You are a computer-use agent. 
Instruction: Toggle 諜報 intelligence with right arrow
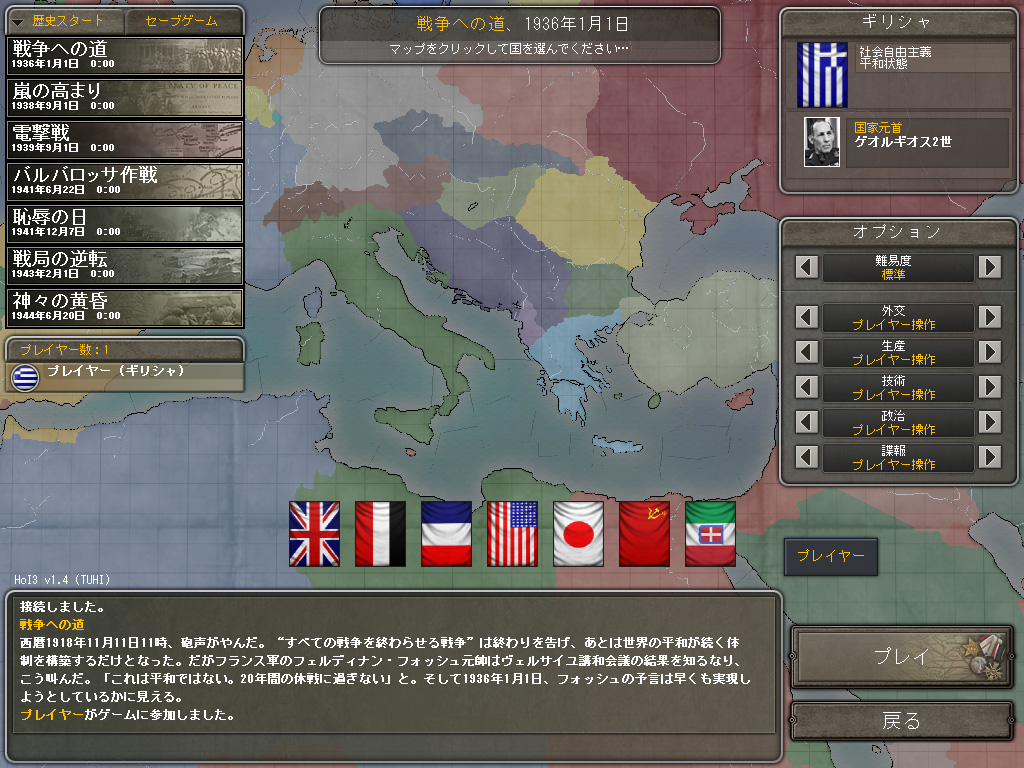point(990,457)
